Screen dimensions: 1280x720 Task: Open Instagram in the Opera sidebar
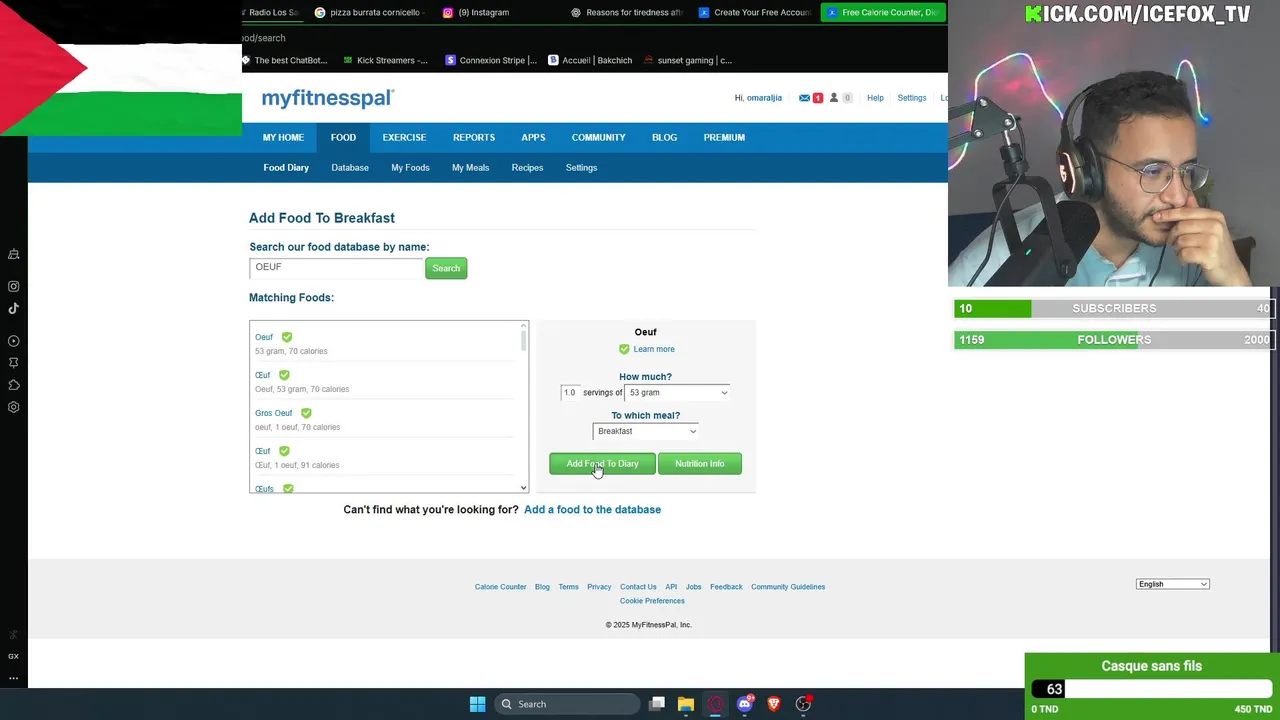14,286
